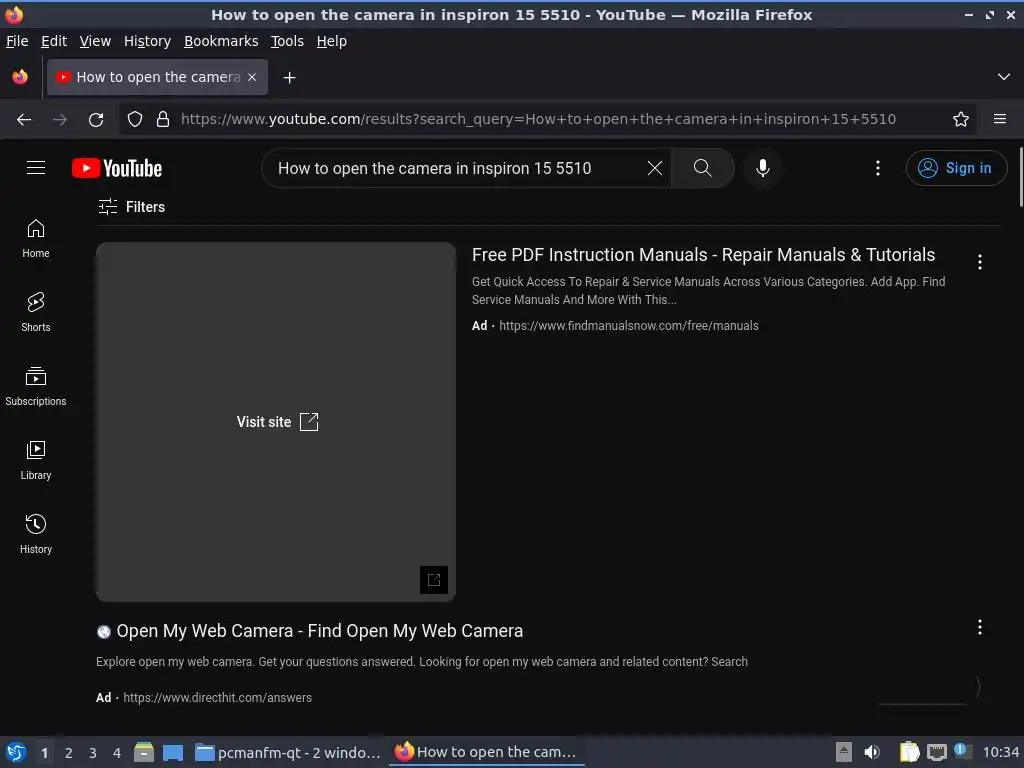The height and width of the screenshot is (768, 1024).
Task: Open directhit.com ad URL
Action: (217, 697)
